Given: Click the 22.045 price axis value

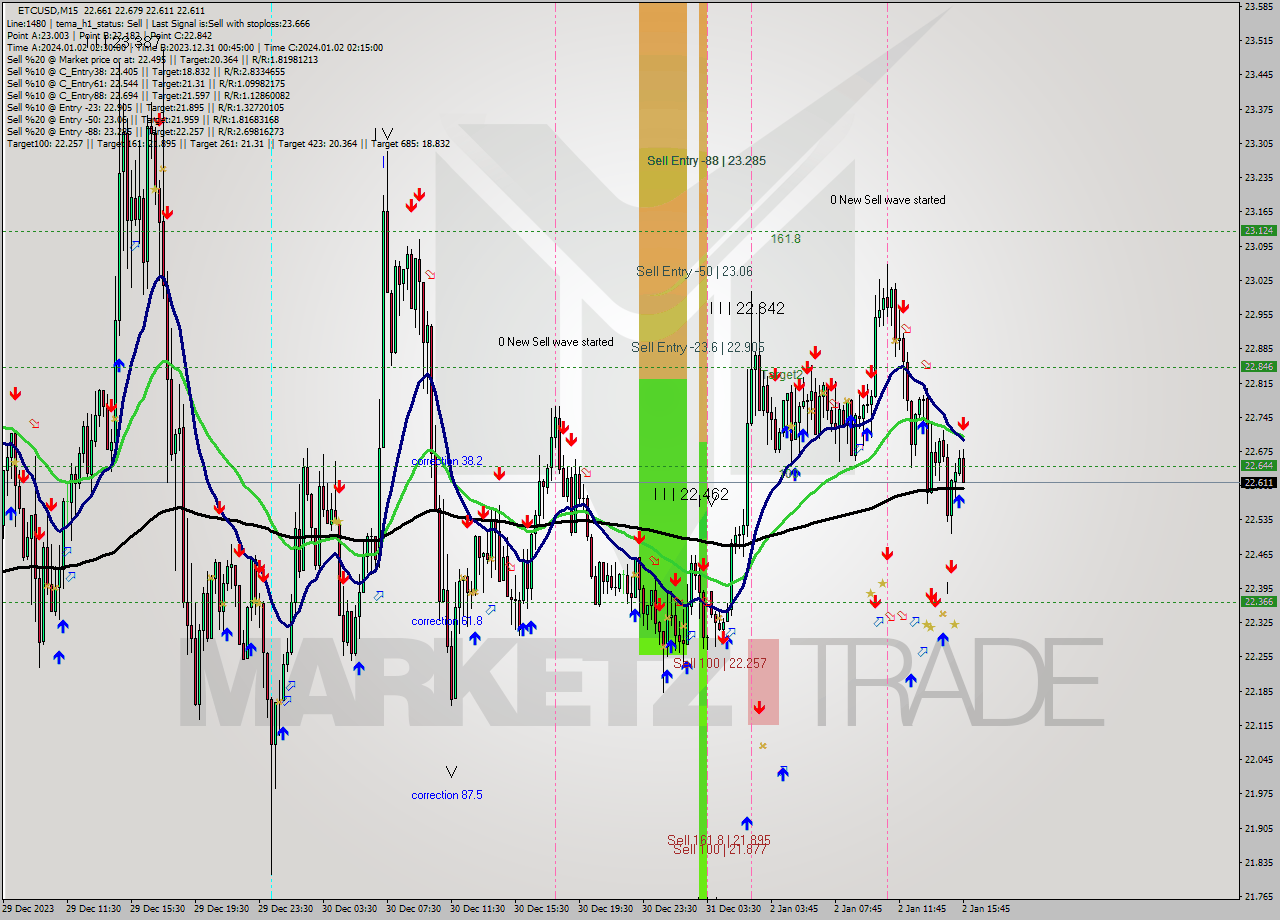Looking at the screenshot, I should (1258, 760).
